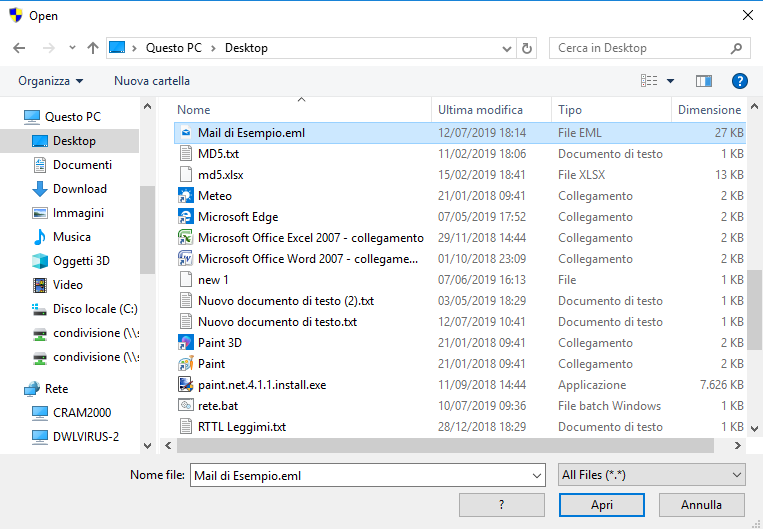The height and width of the screenshot is (529, 763).
Task: Select rete.bat file icon
Action: coord(185,405)
